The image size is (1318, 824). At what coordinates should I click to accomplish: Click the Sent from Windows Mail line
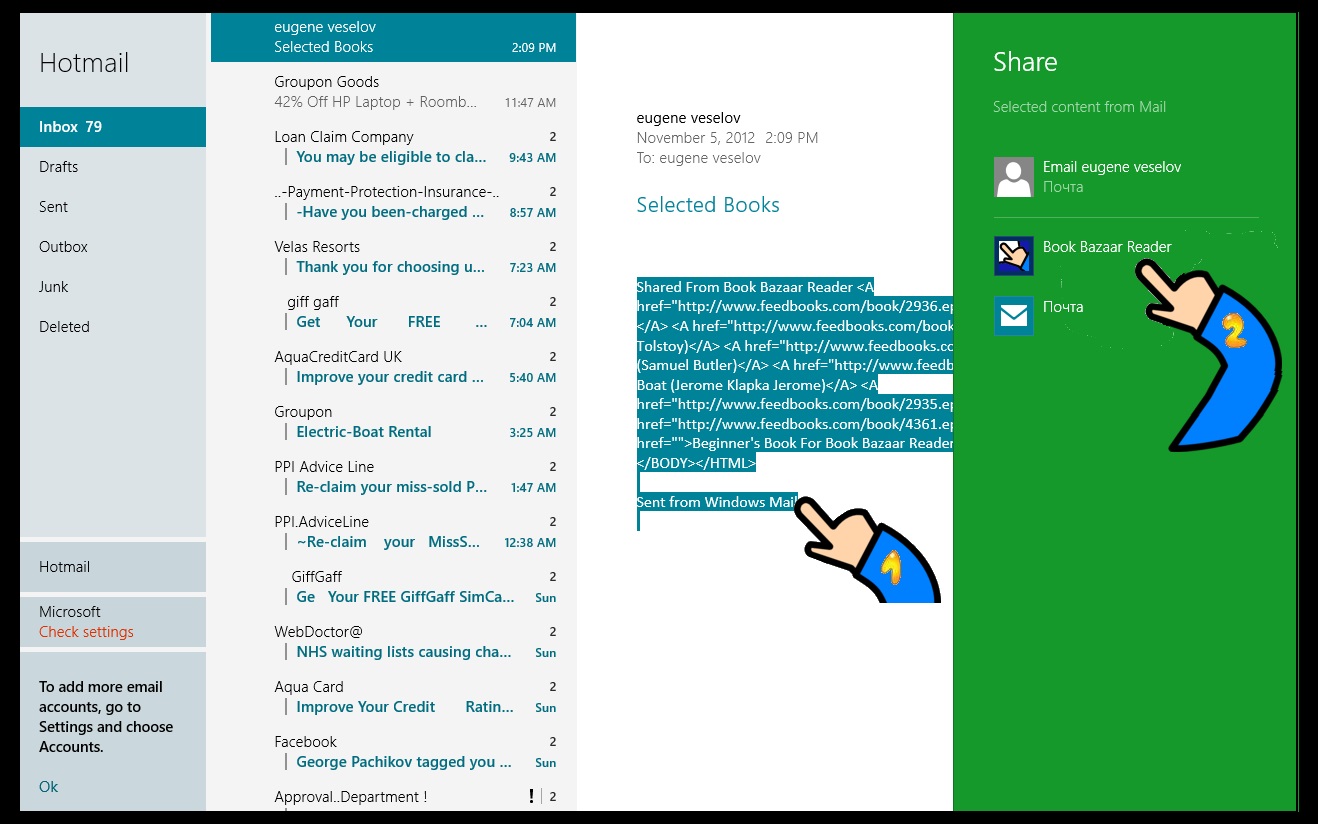(716, 502)
